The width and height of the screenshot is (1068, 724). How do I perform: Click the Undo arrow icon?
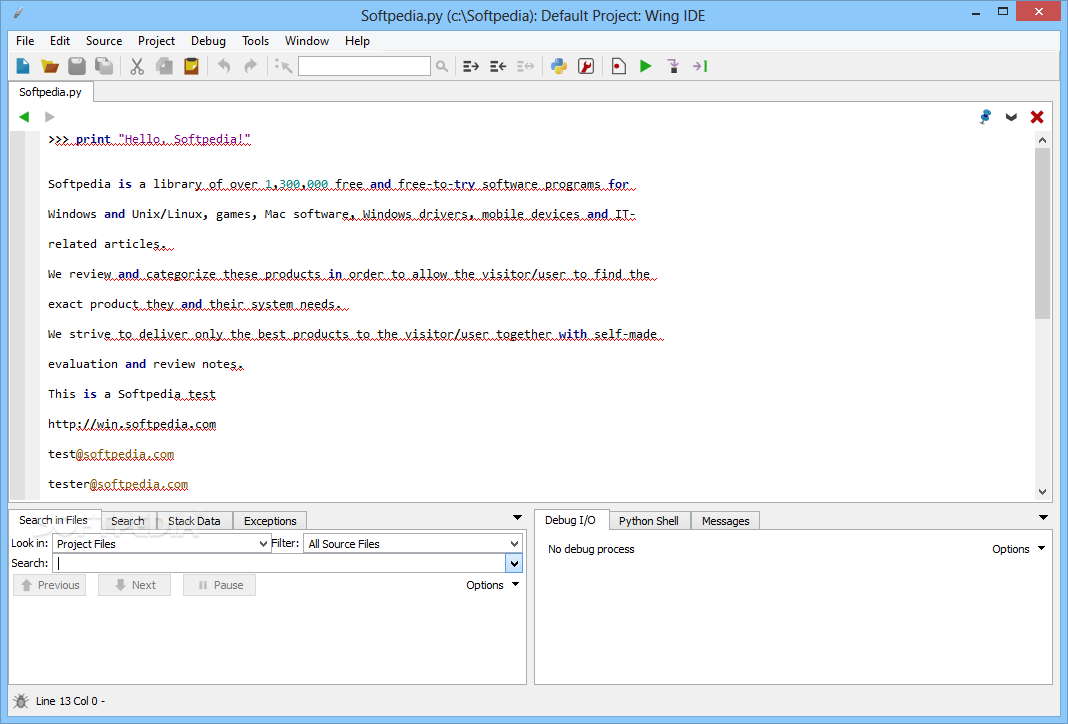pos(224,66)
